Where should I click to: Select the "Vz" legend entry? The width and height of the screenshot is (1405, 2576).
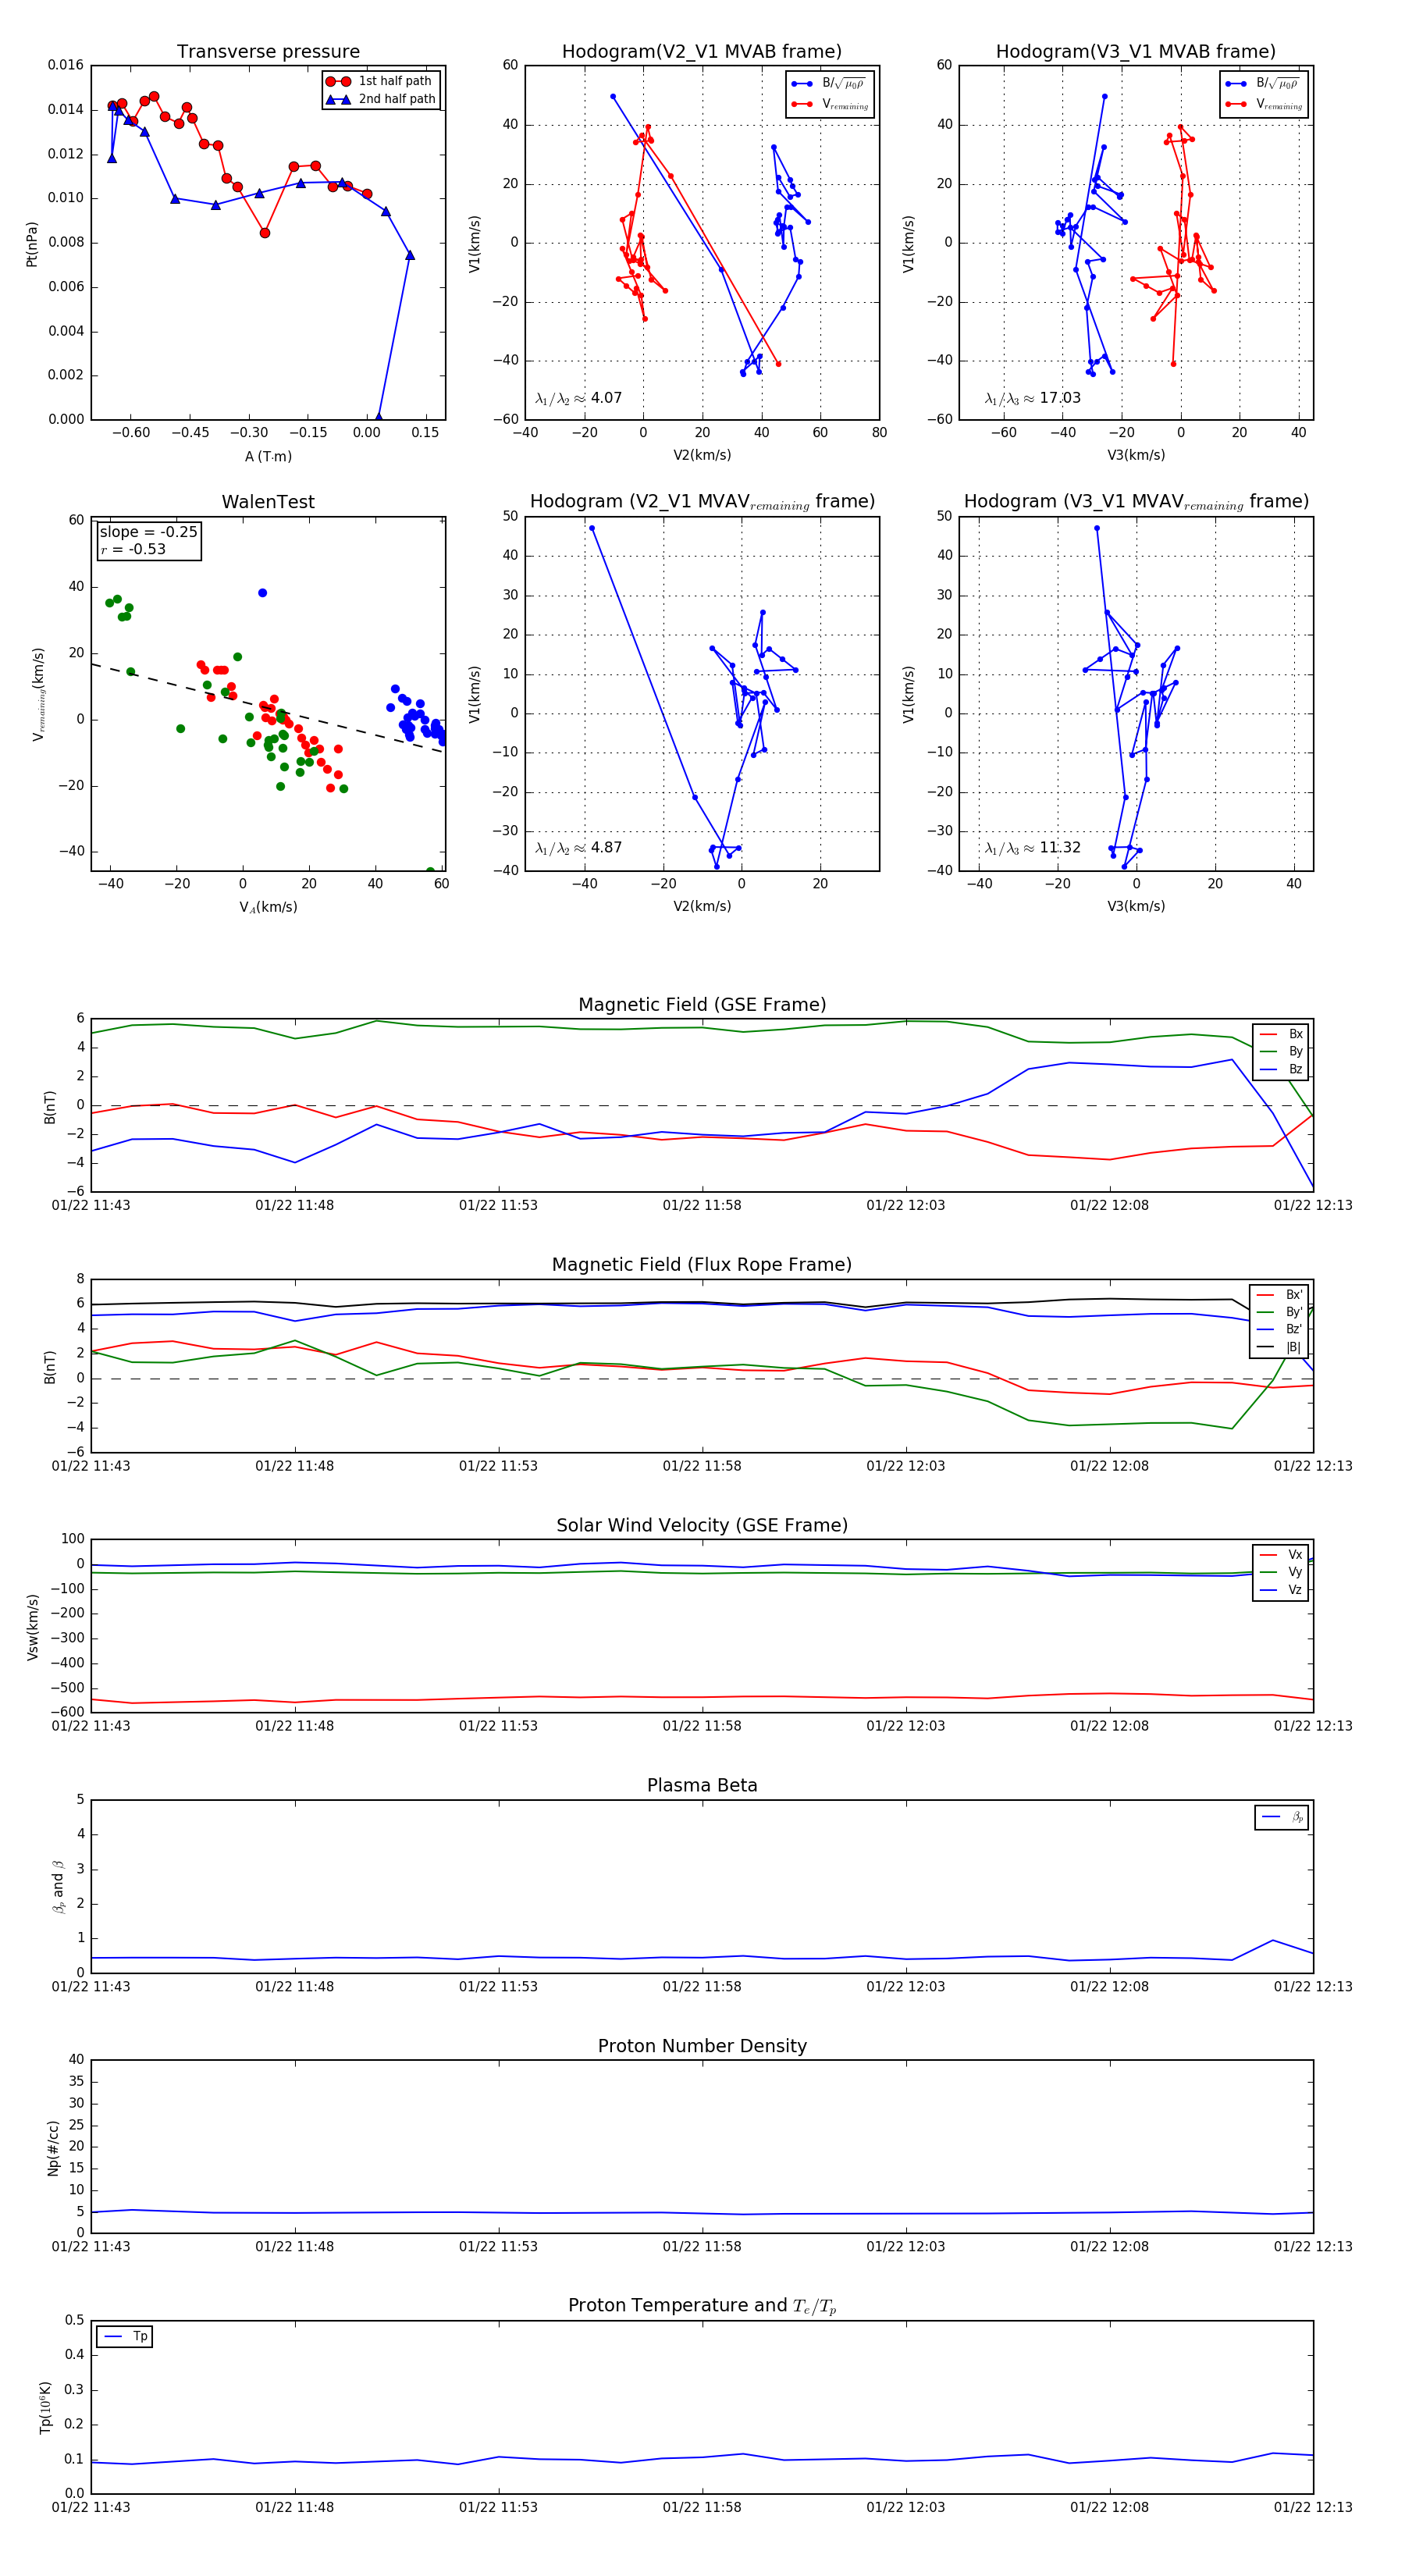pos(1281,1591)
